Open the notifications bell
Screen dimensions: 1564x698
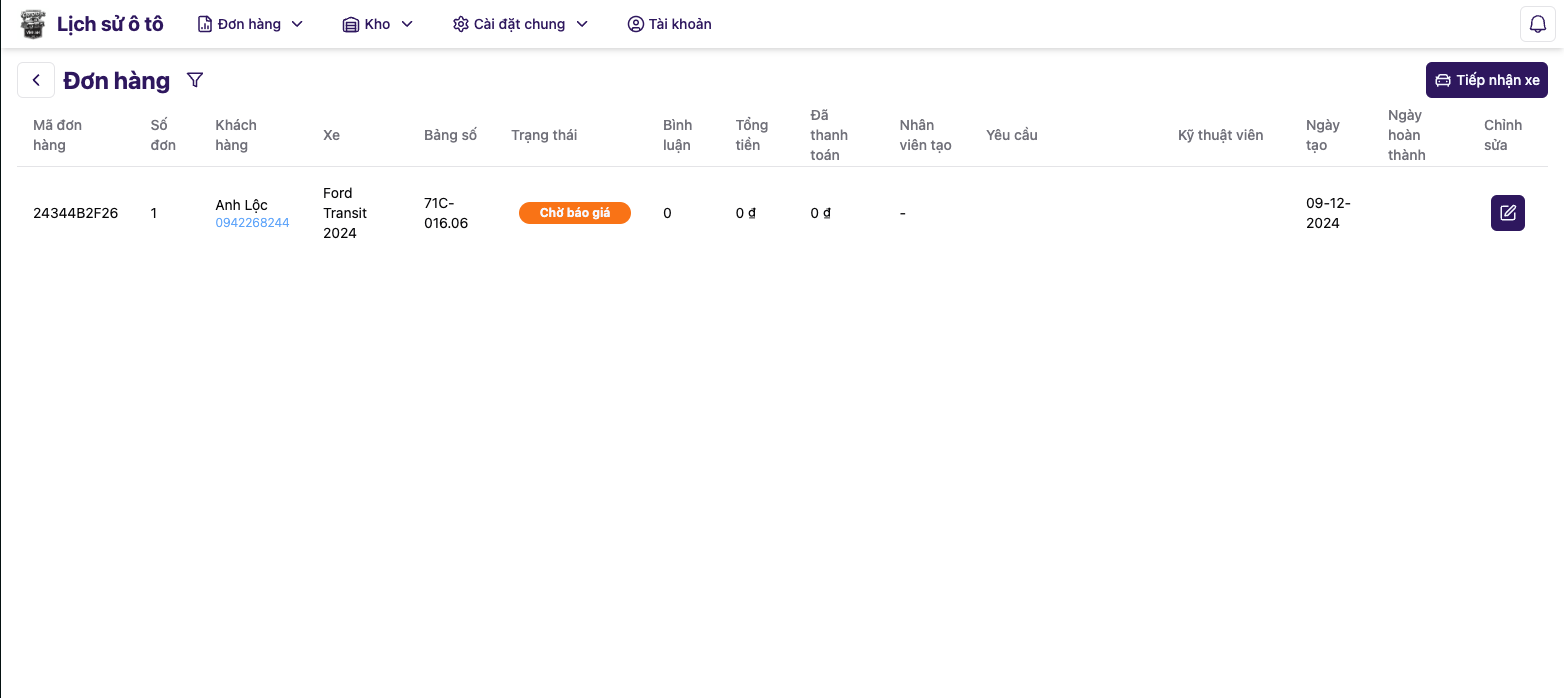[1537, 24]
